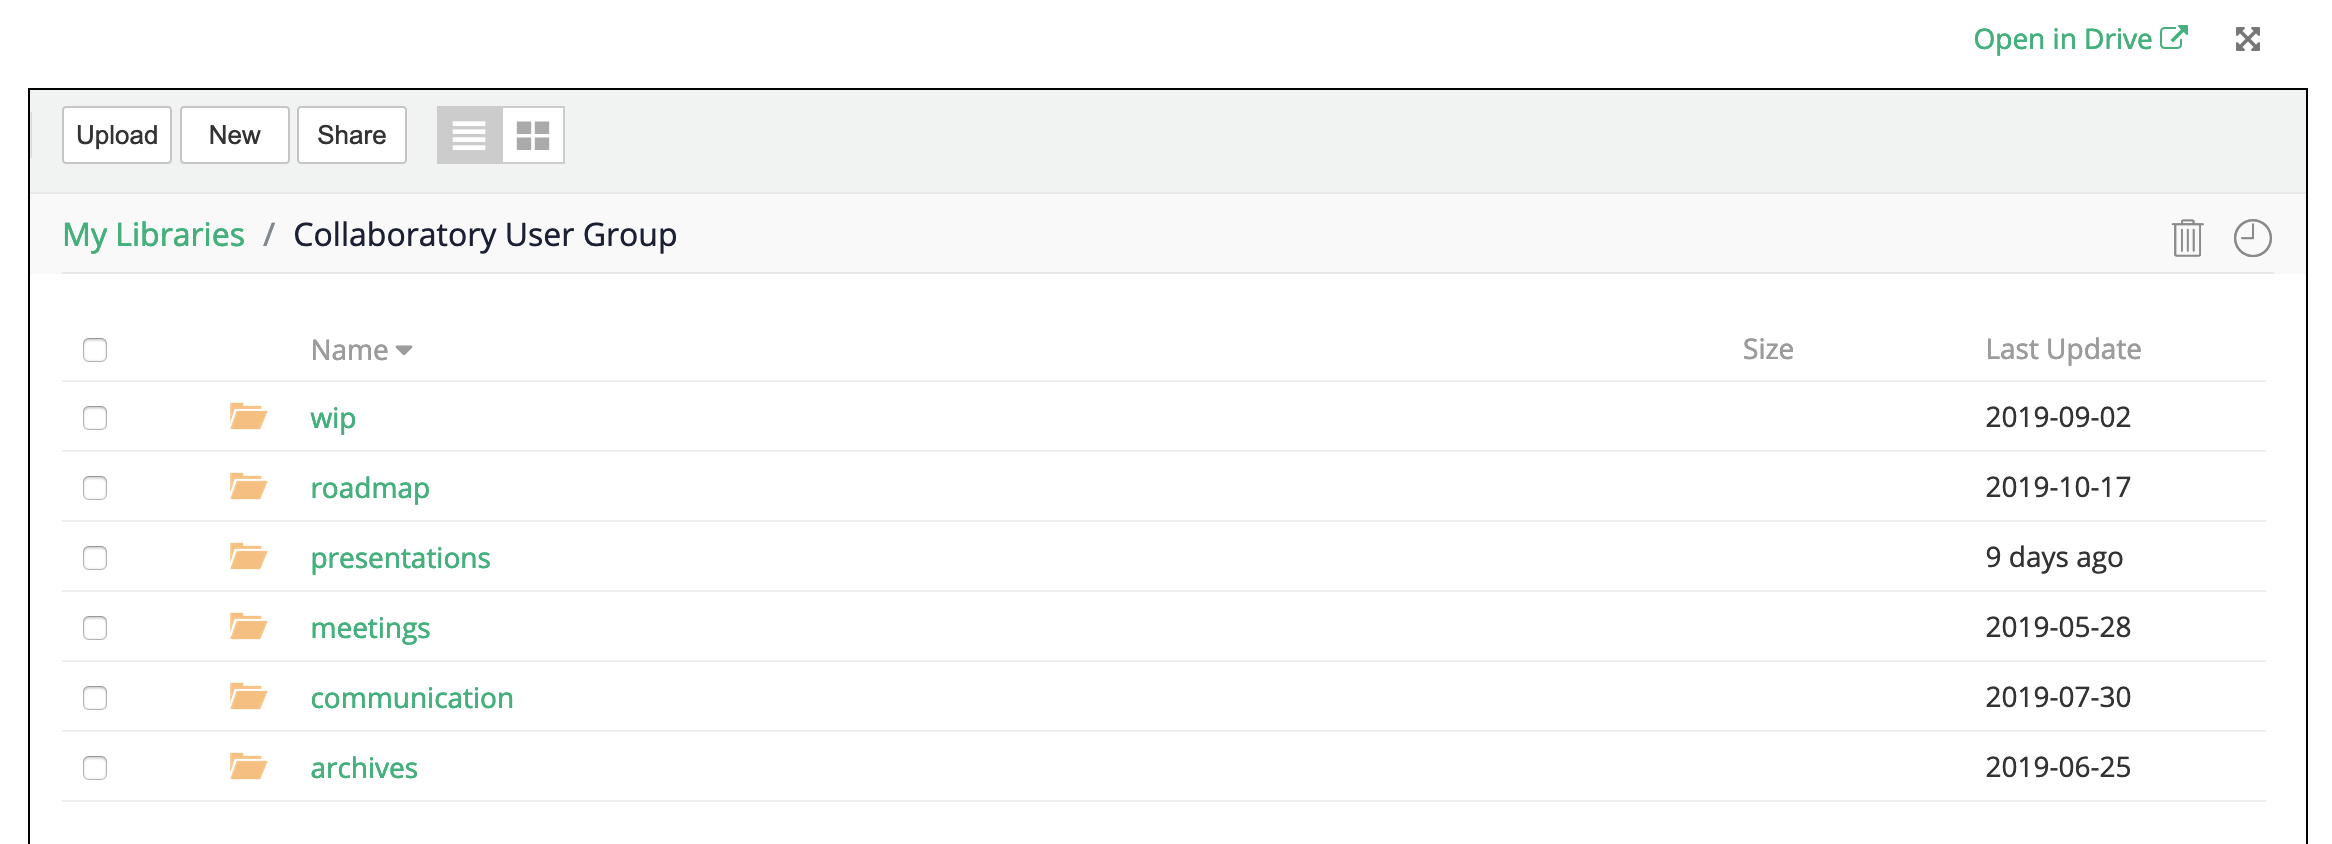Click the Upload button
Viewport: 2332px width, 844px height.
tap(117, 135)
